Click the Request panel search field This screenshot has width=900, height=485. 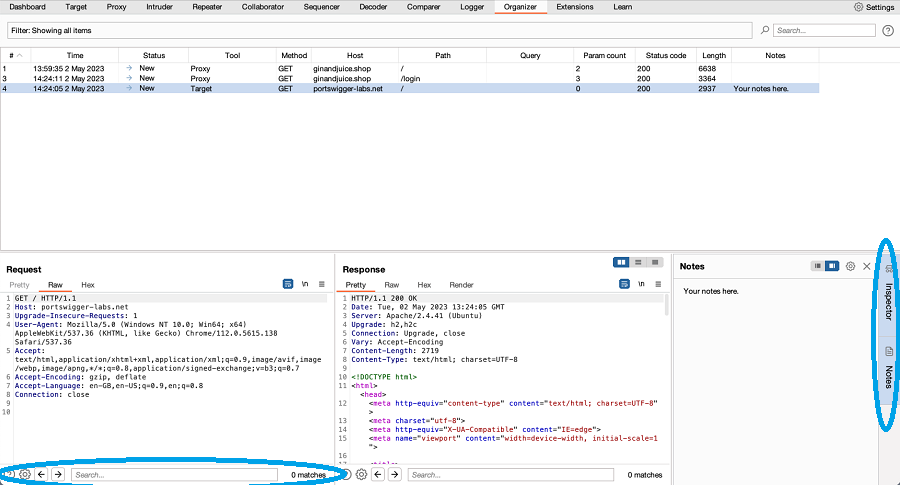pos(173,474)
